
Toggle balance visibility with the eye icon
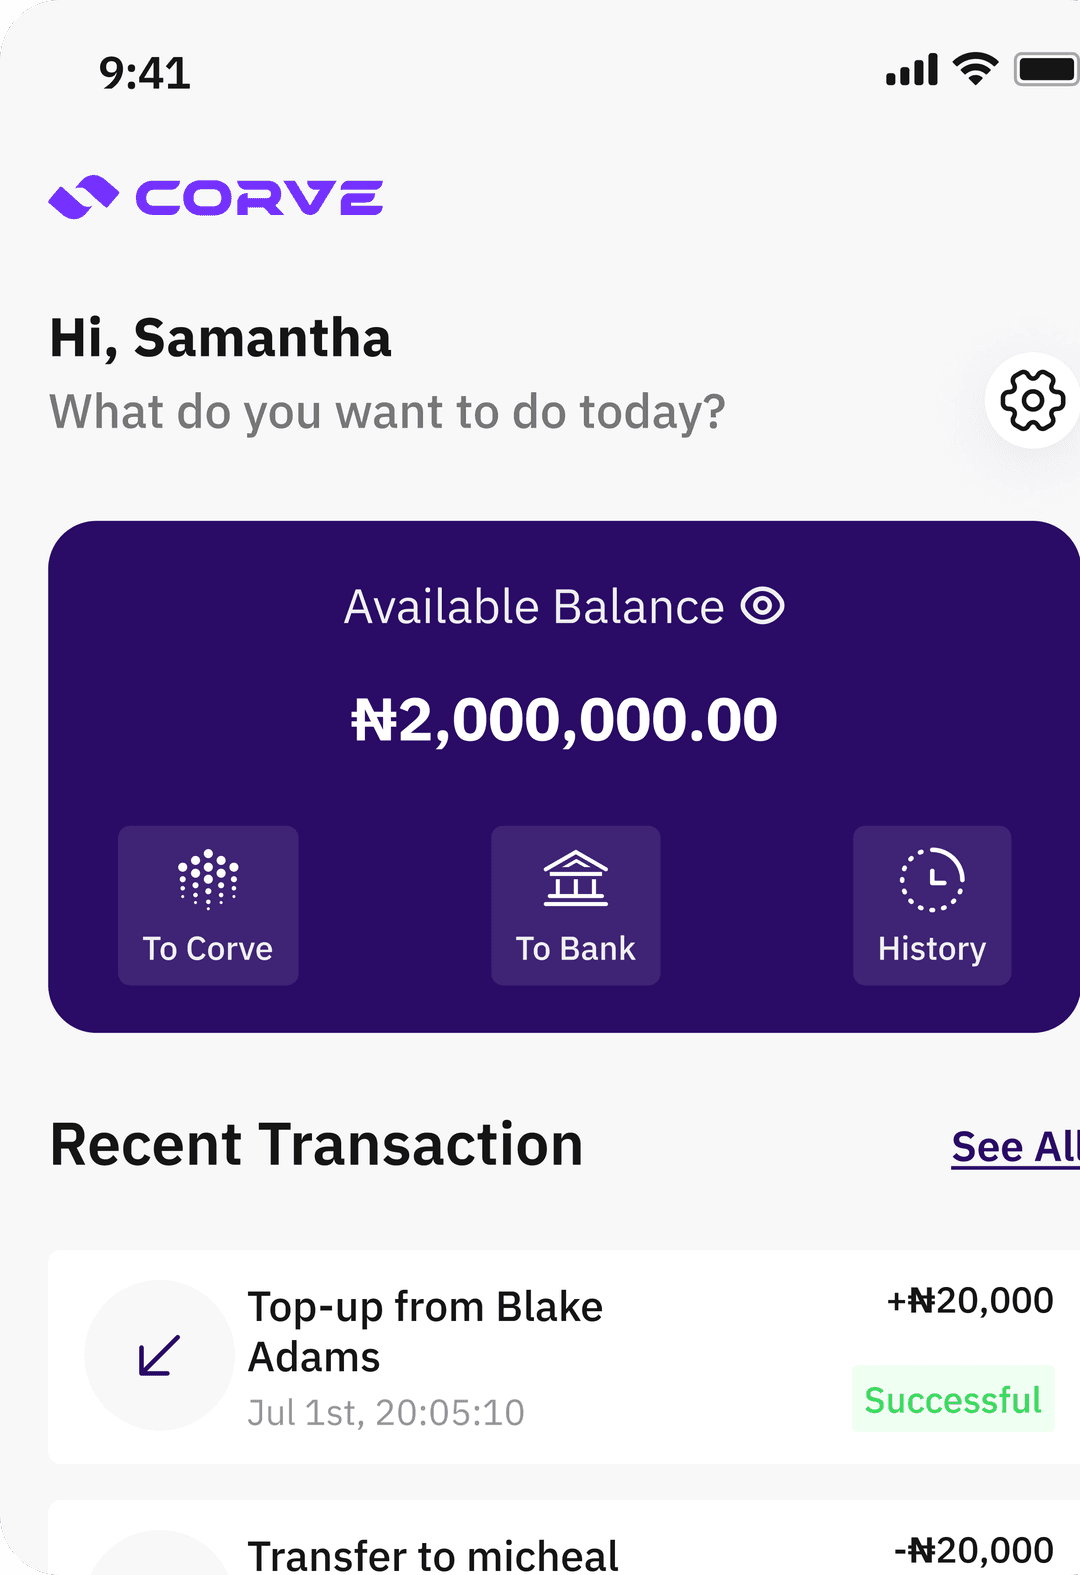(762, 606)
